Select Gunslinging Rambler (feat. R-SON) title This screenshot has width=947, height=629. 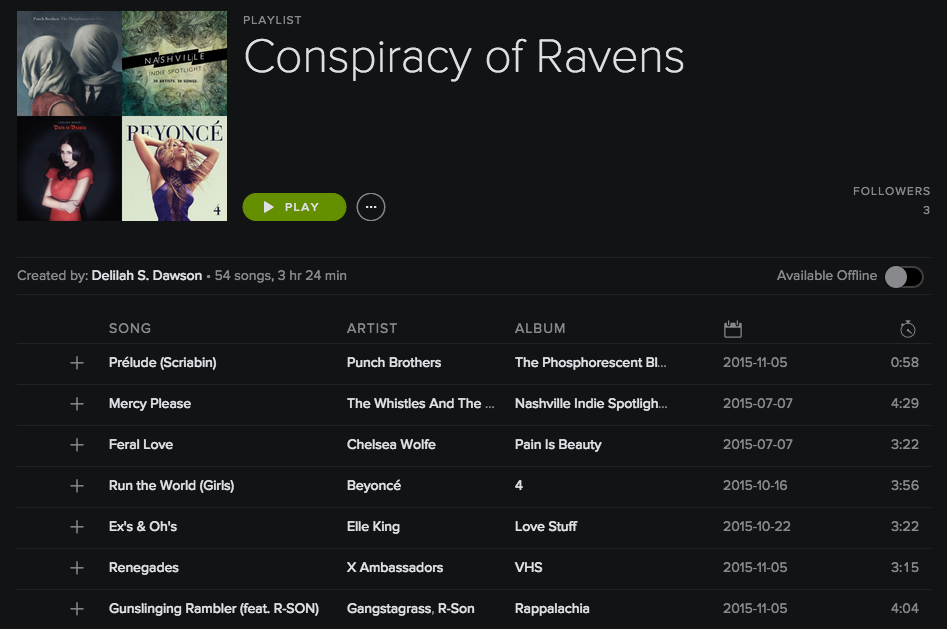pos(214,608)
